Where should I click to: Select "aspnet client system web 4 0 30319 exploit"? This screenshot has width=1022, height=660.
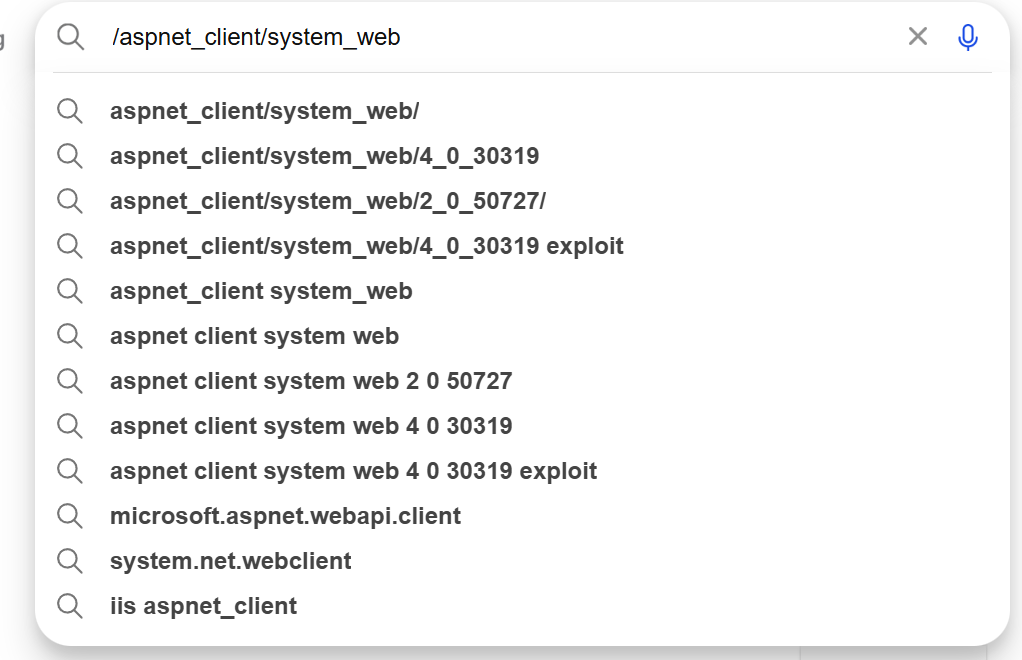[x=353, y=471]
